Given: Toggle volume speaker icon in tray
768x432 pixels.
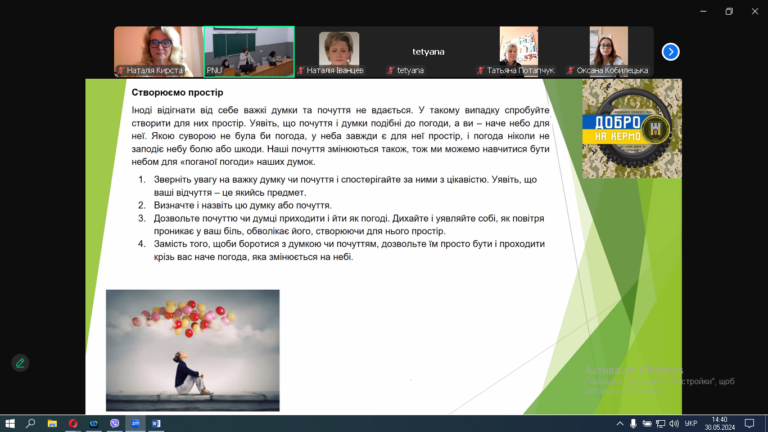Looking at the screenshot, I should pos(674,424).
